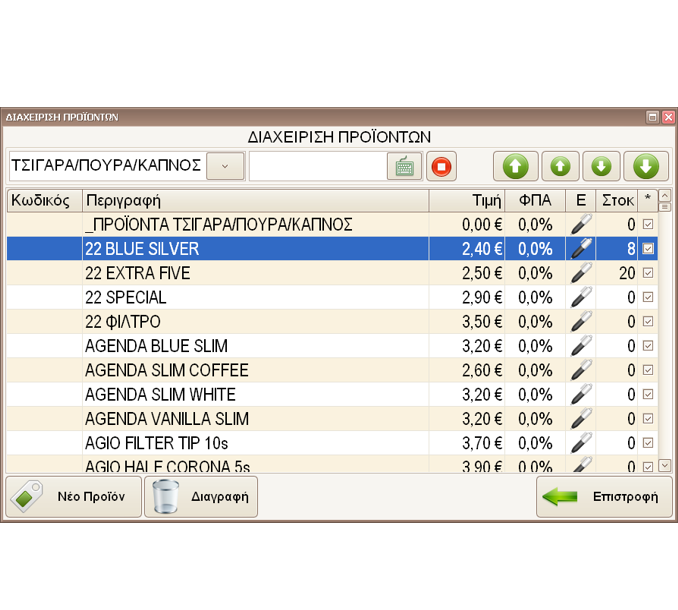The height and width of the screenshot is (610, 678).
Task: Move down one row with small down arrow
Action: tap(601, 166)
